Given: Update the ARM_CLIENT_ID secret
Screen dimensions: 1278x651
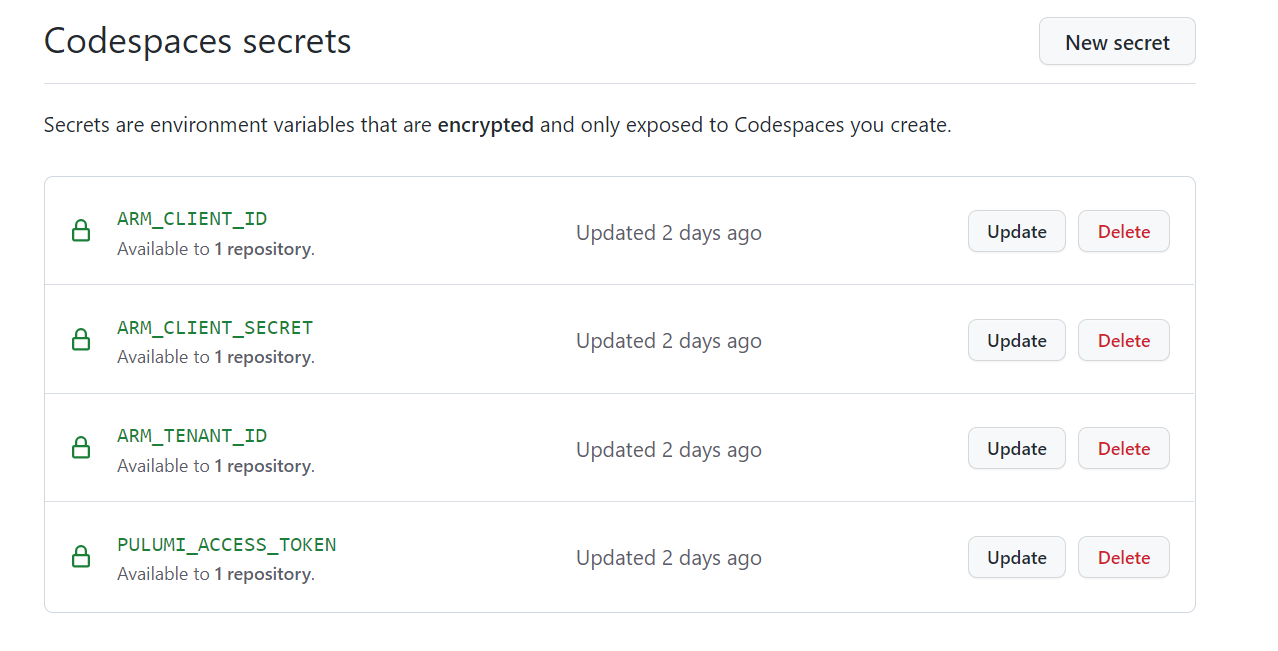Looking at the screenshot, I should [x=1016, y=231].
